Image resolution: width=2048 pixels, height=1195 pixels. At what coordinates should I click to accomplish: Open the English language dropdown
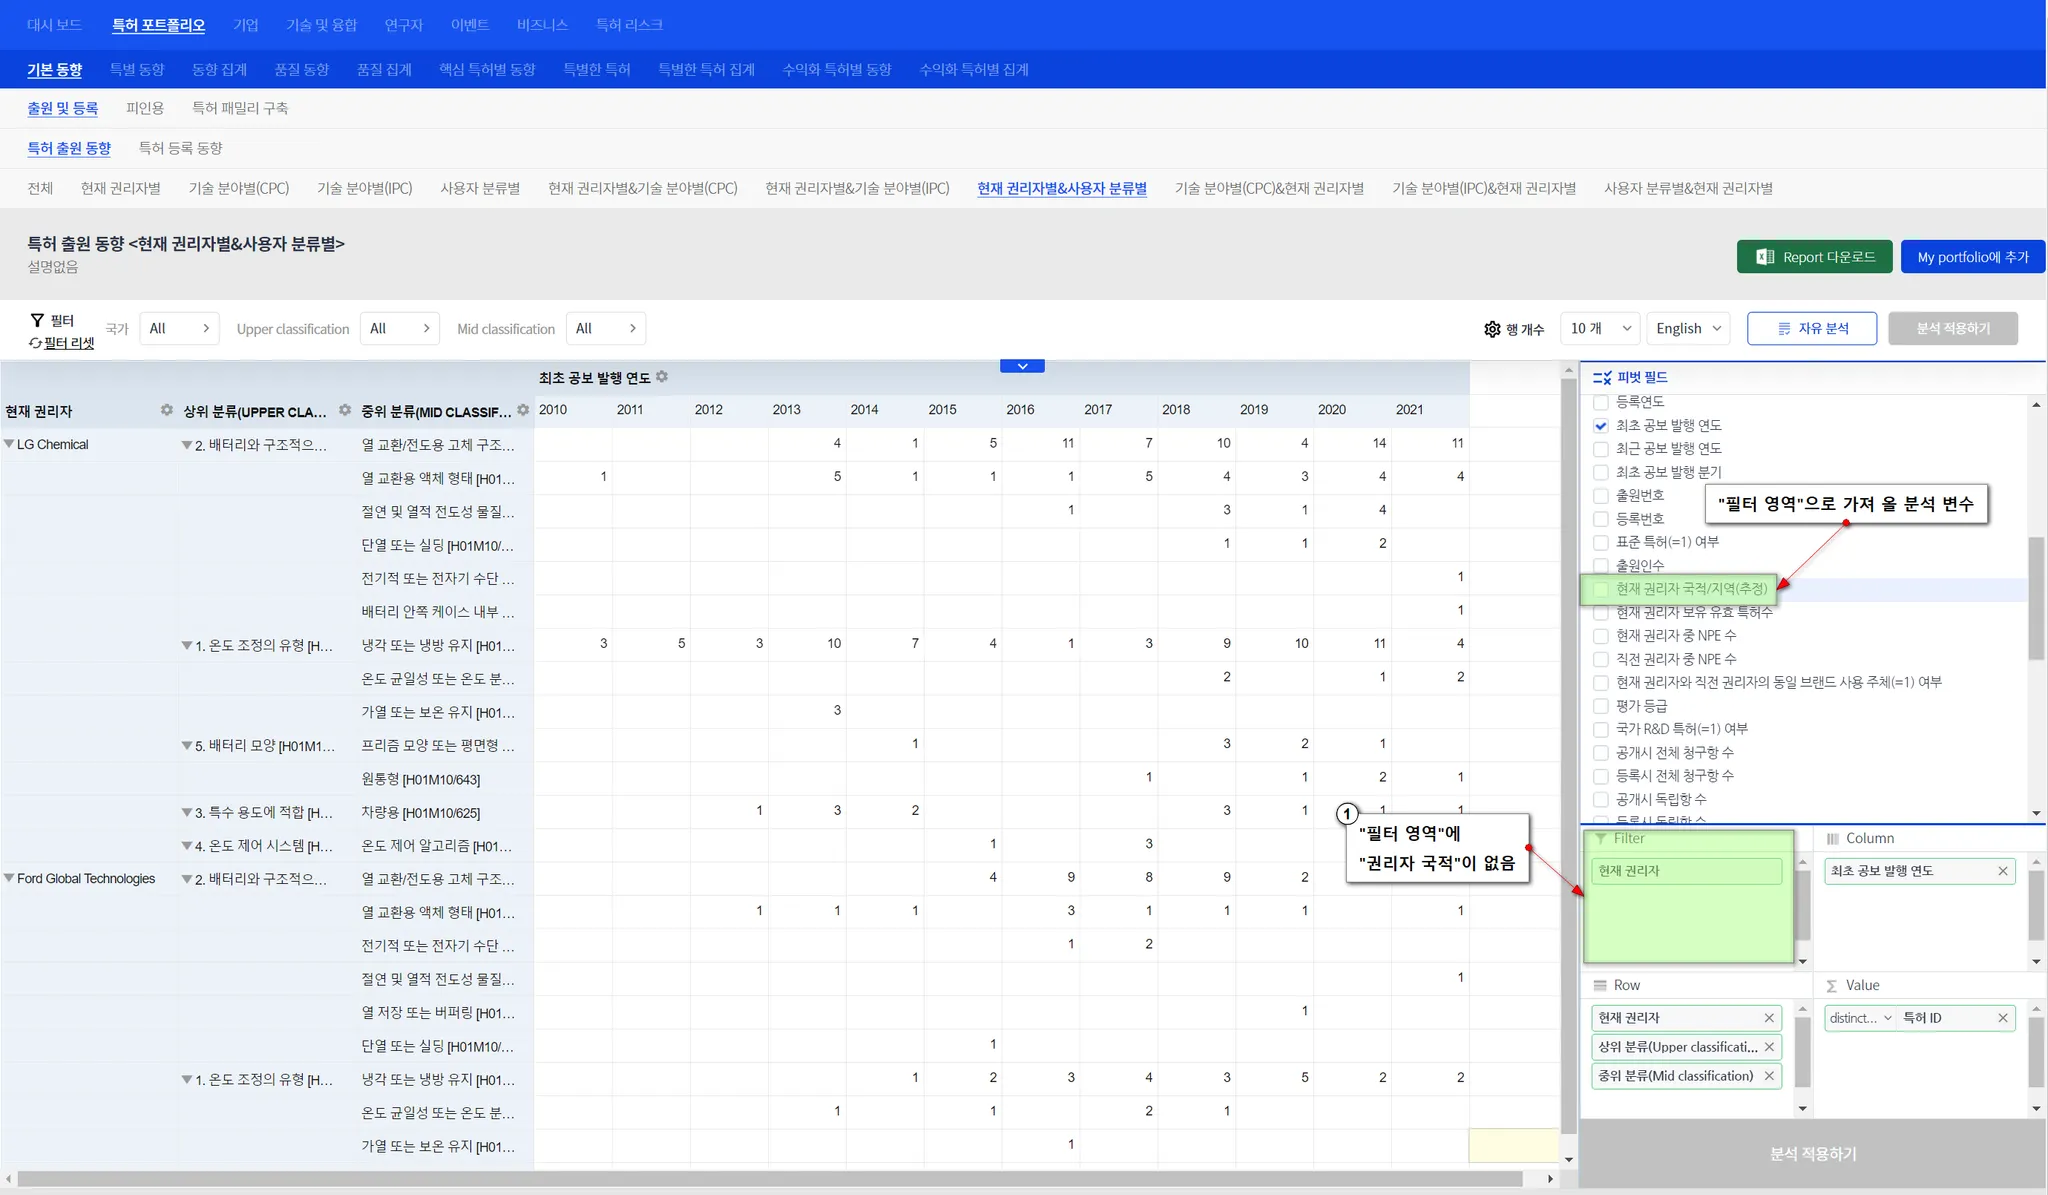(x=1688, y=328)
